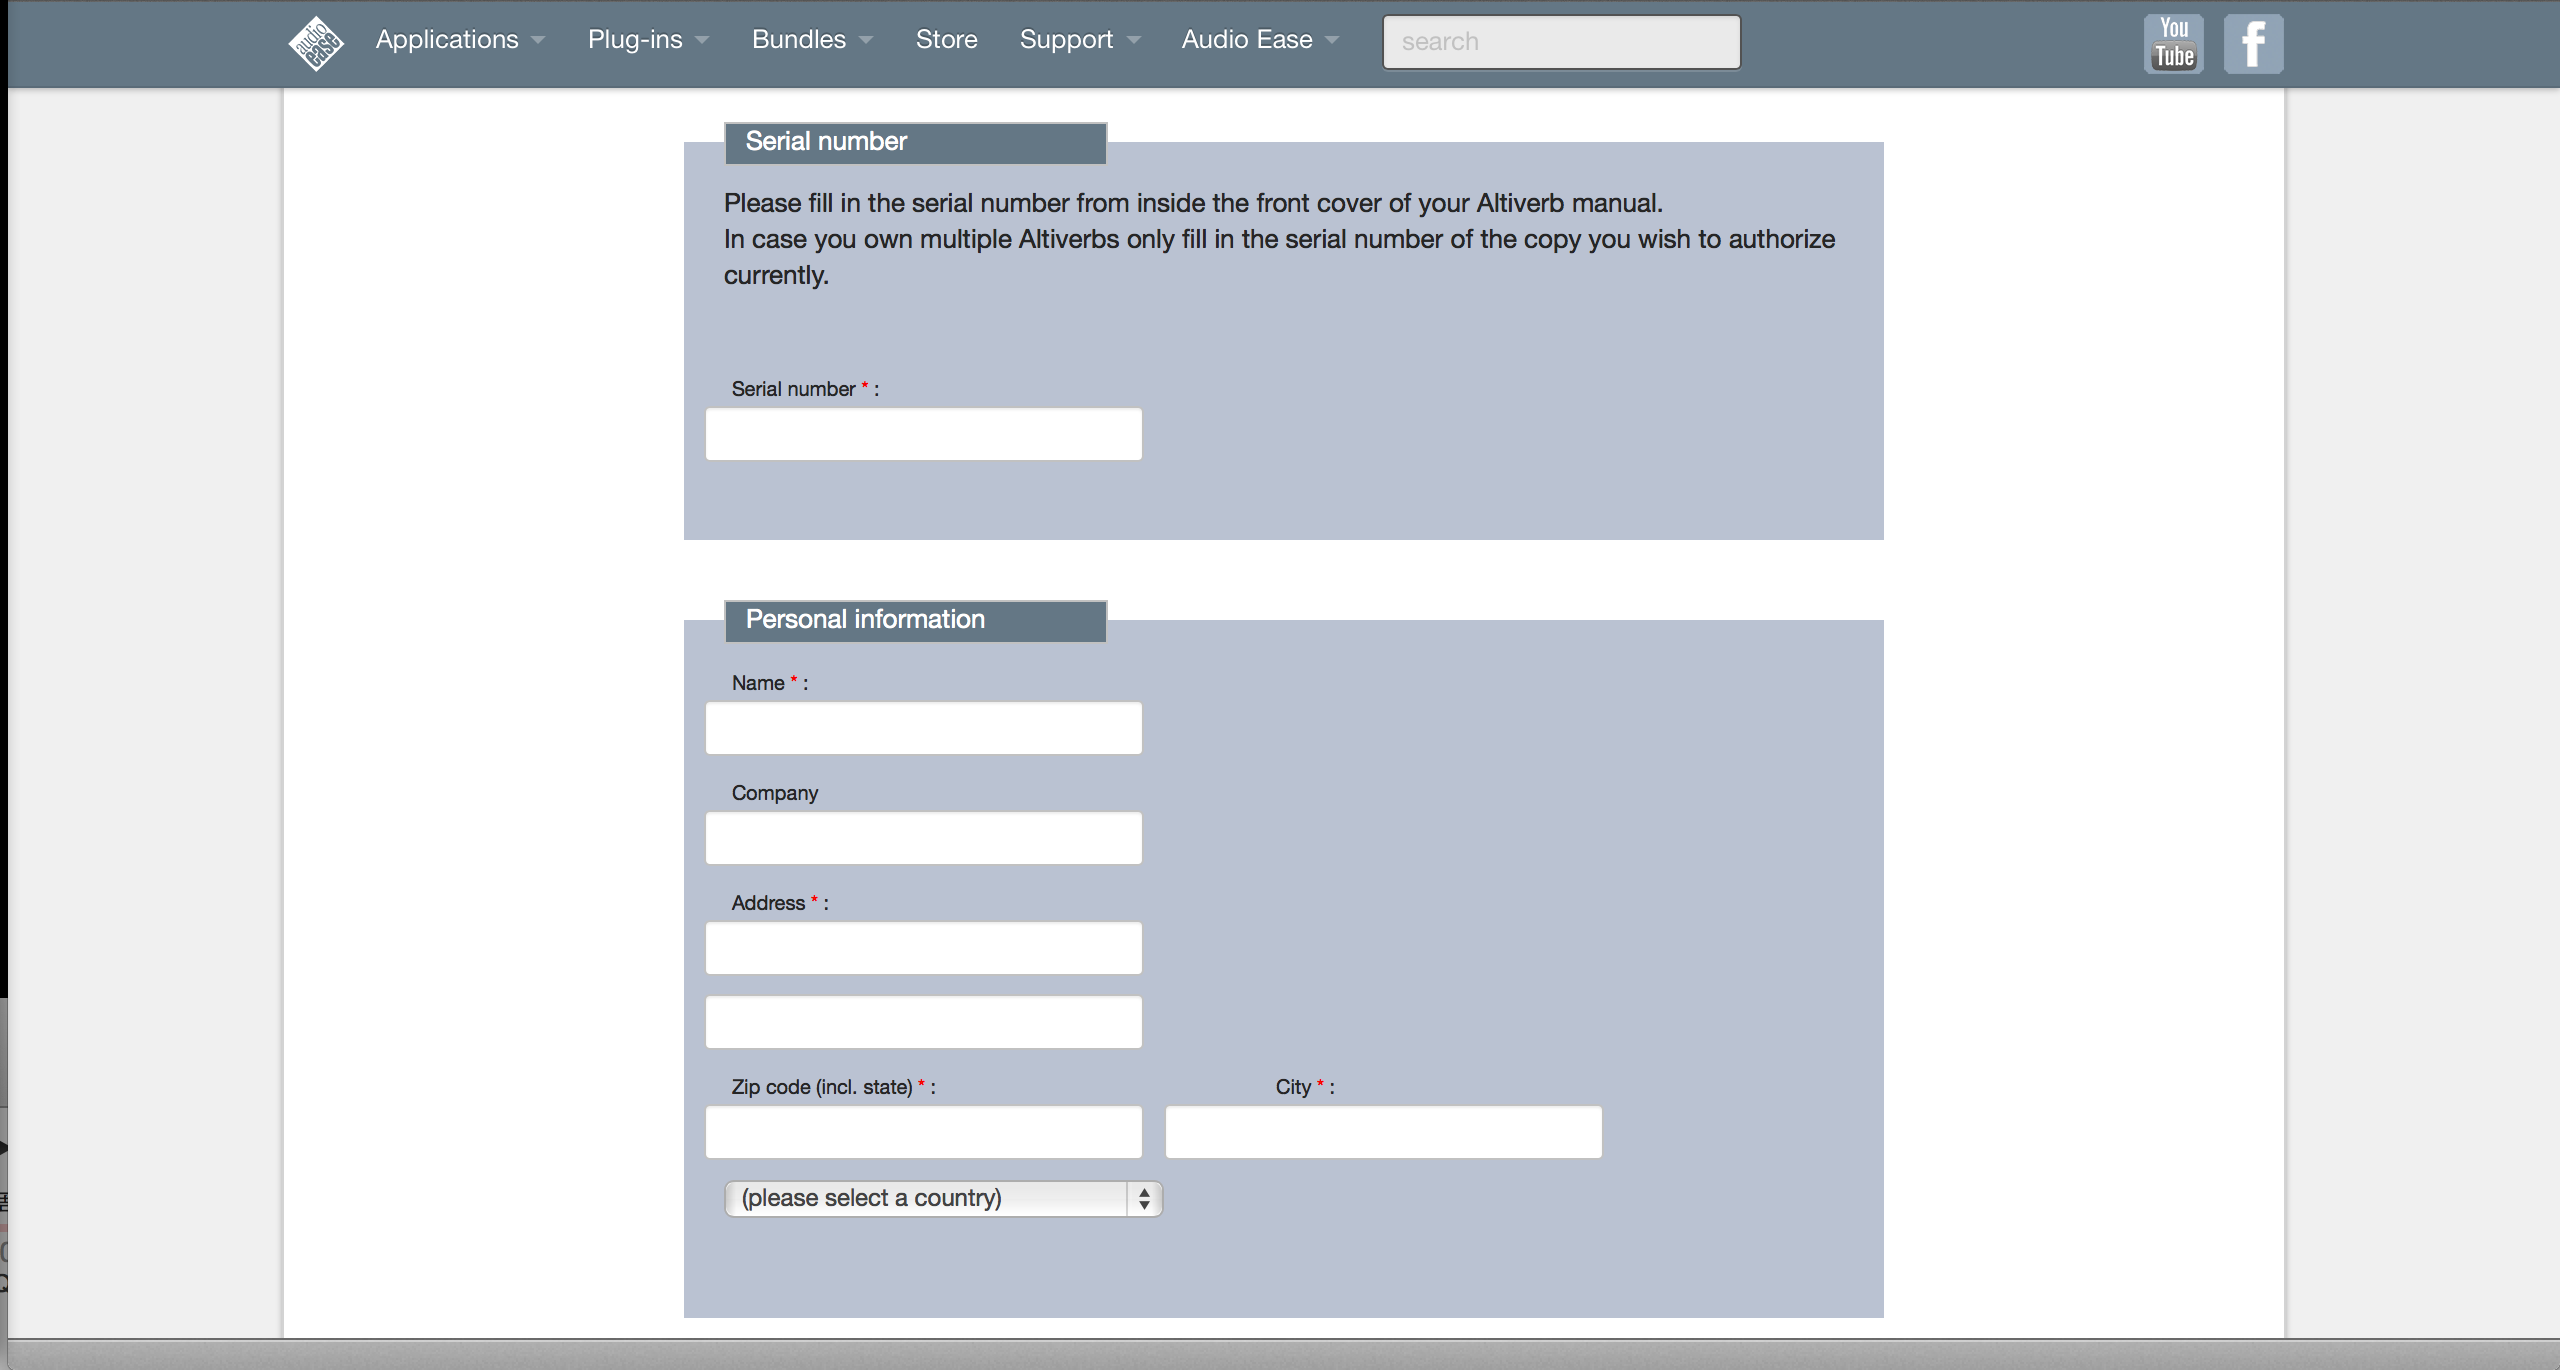
Task: Expand the Plug-ins dropdown arrow
Action: click(702, 40)
